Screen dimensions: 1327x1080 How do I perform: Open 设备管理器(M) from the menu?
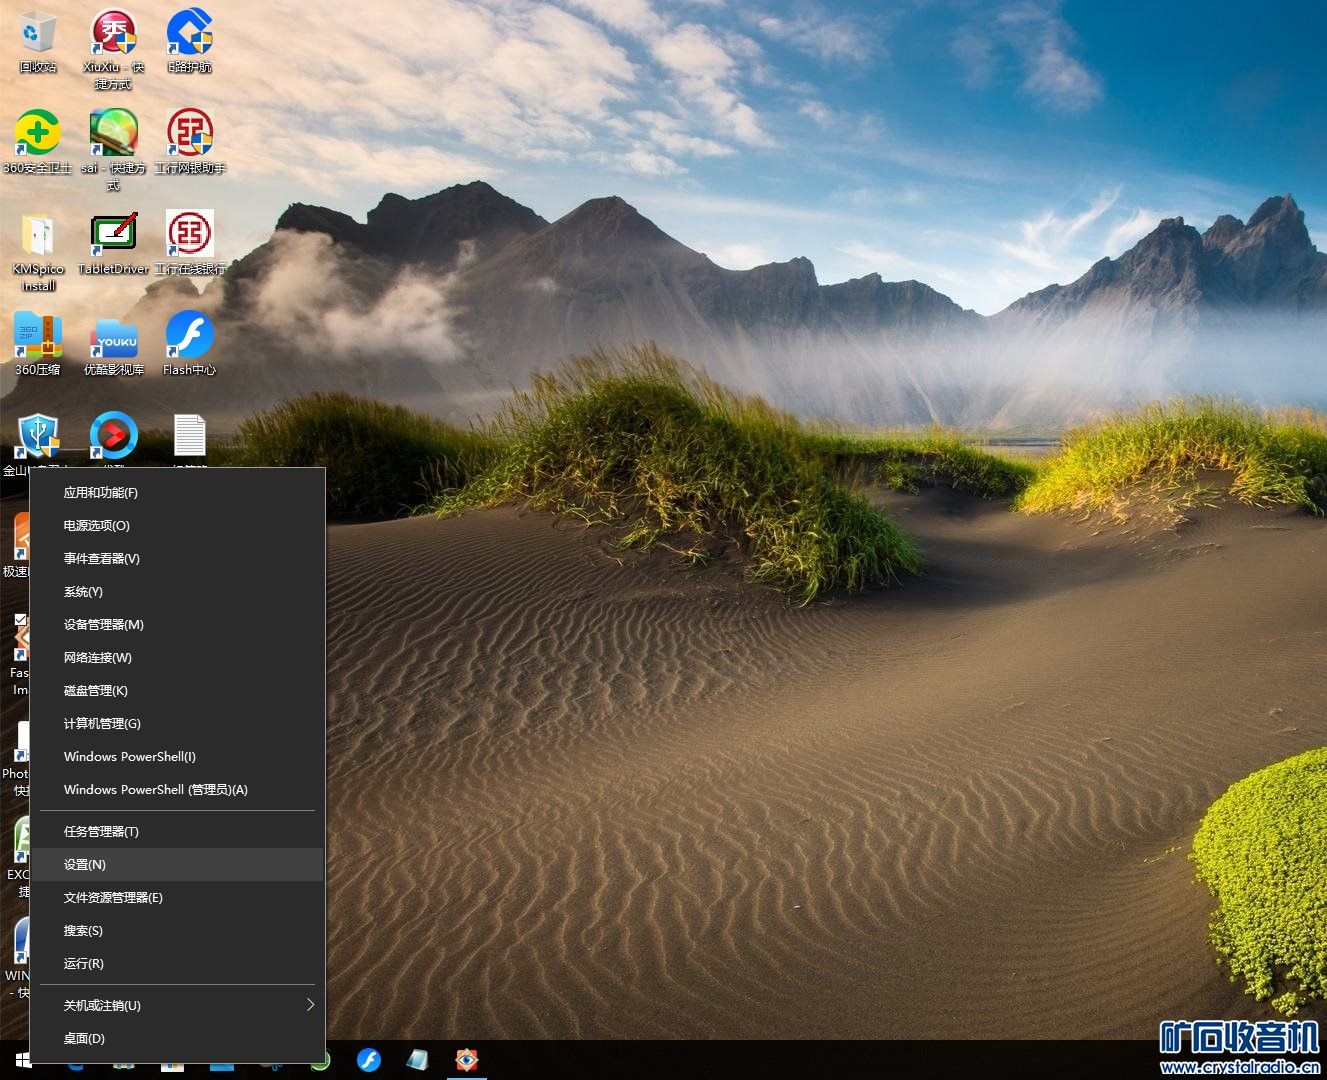point(104,624)
